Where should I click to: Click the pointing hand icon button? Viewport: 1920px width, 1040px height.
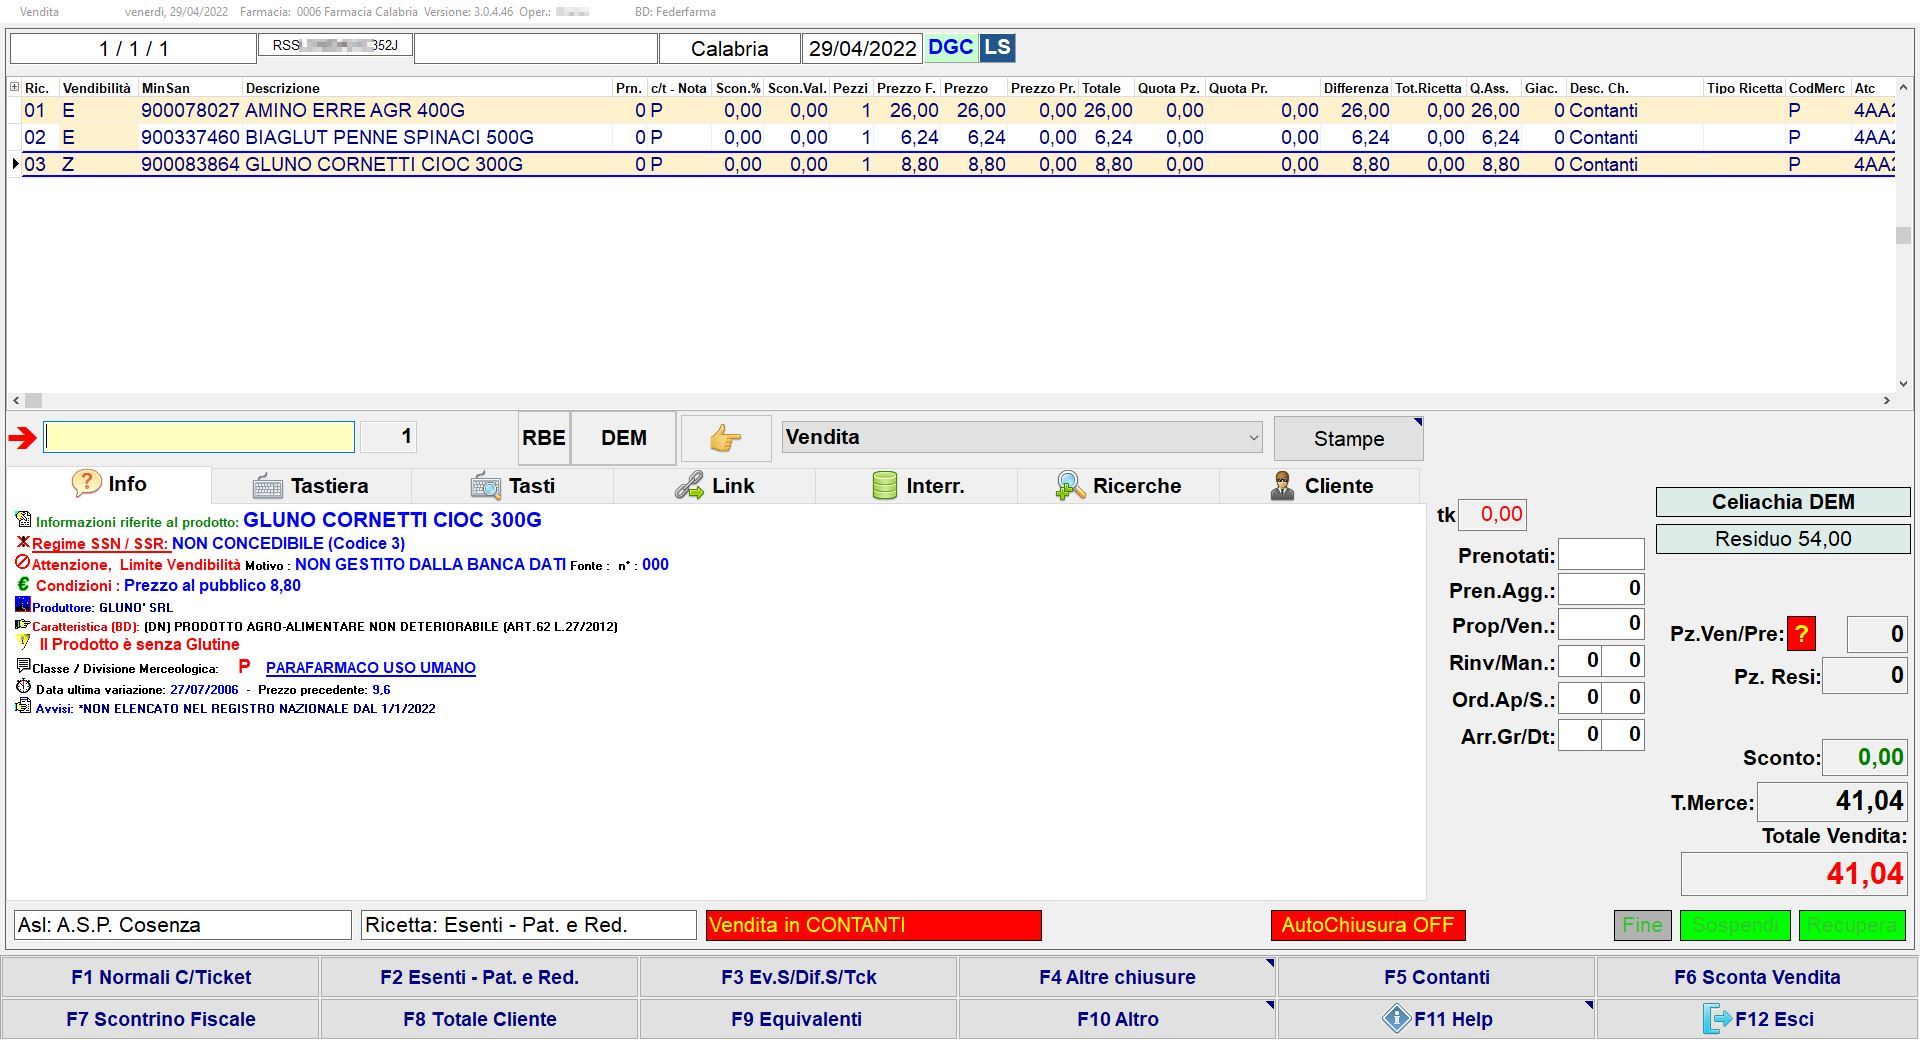[725, 438]
